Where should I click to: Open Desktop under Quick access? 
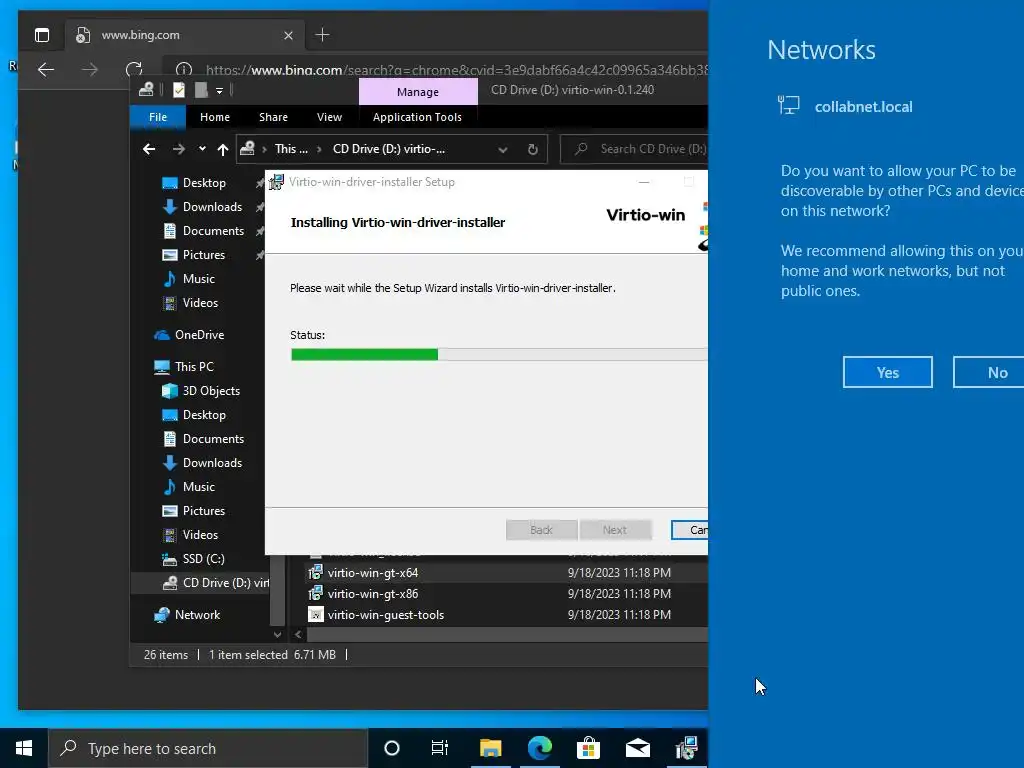[x=204, y=183]
